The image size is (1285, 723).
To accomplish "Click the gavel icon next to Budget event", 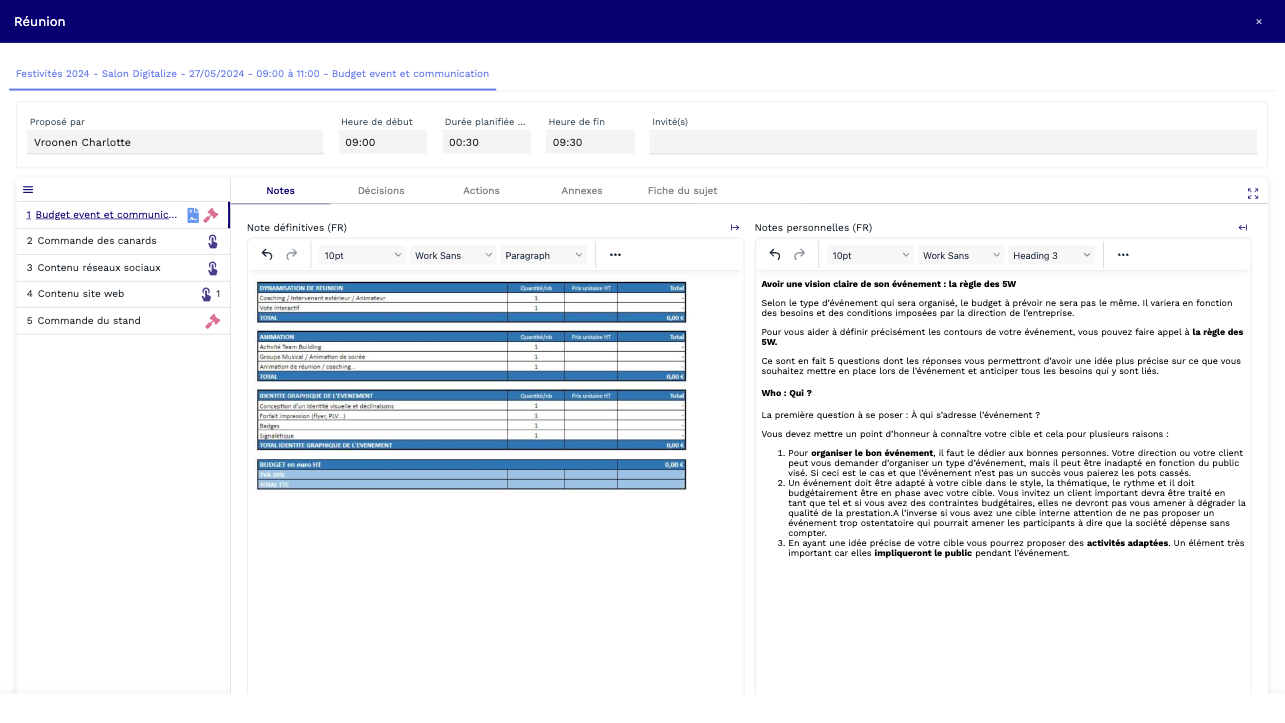I will tap(211, 214).
